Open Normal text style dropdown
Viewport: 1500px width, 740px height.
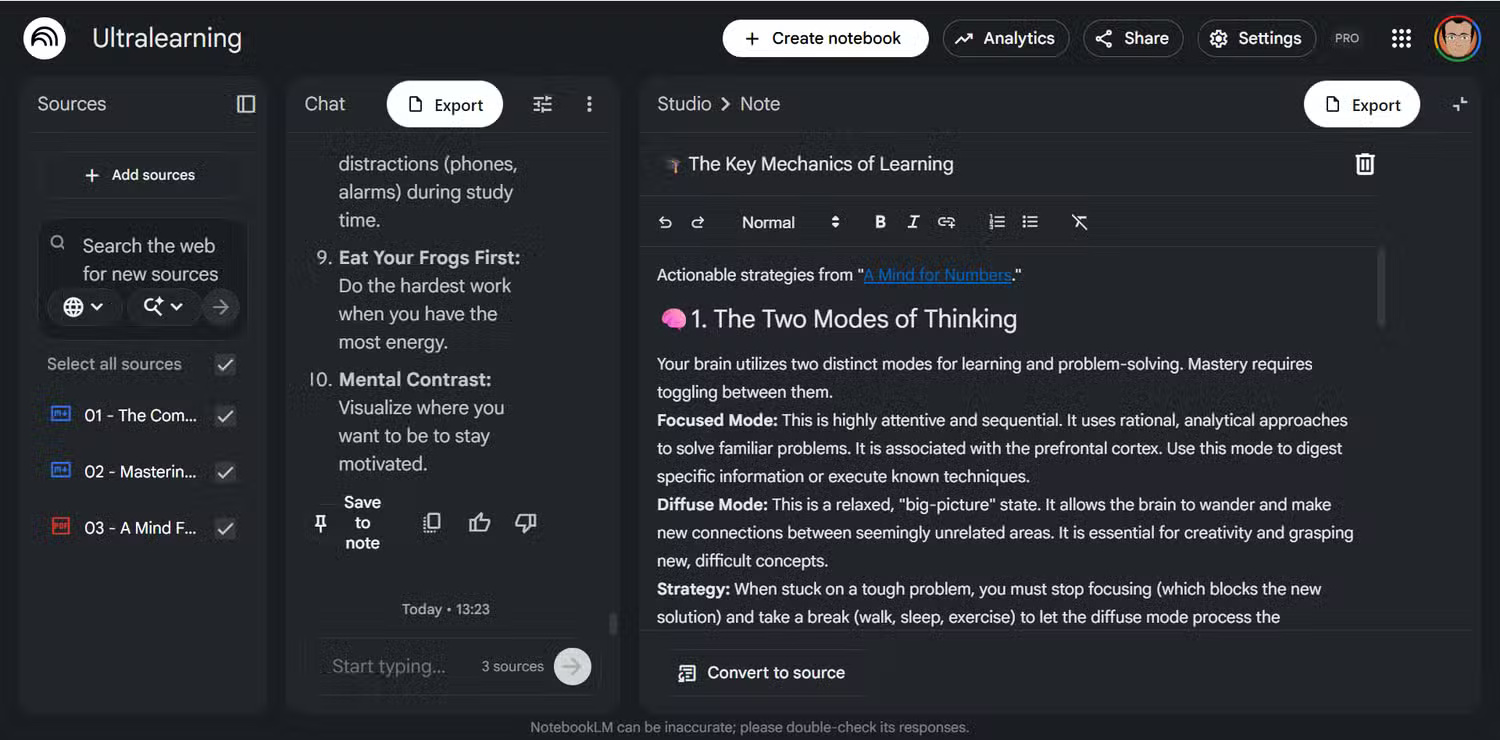click(x=790, y=222)
